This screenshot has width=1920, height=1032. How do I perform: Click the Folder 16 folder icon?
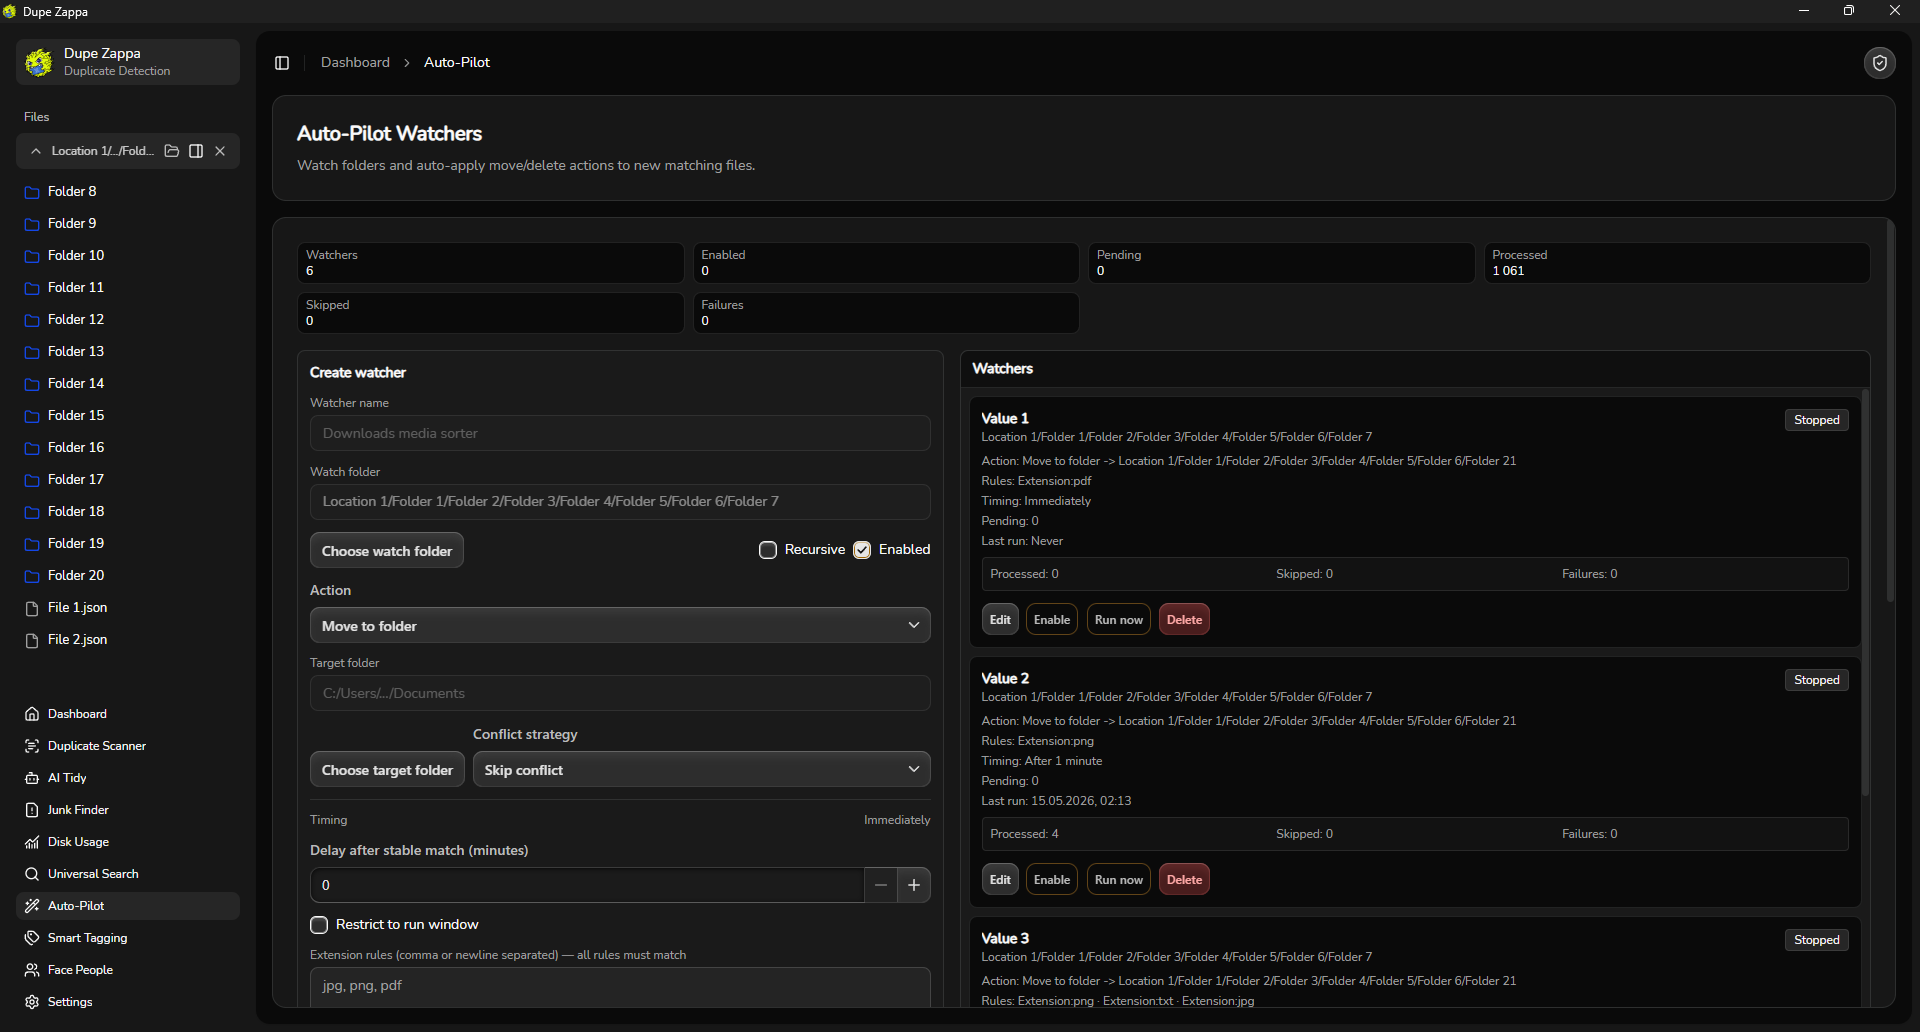point(32,448)
